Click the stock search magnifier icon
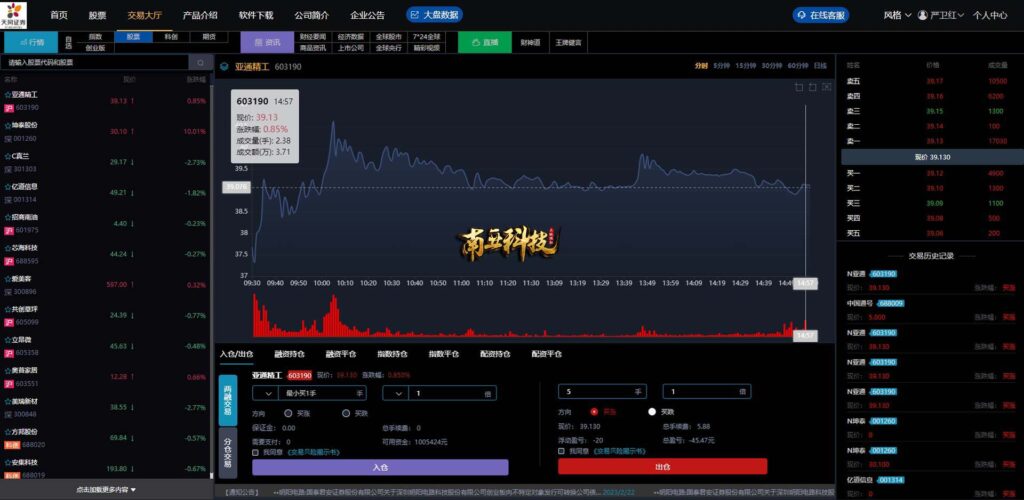This screenshot has height=500, width=1024. point(200,63)
